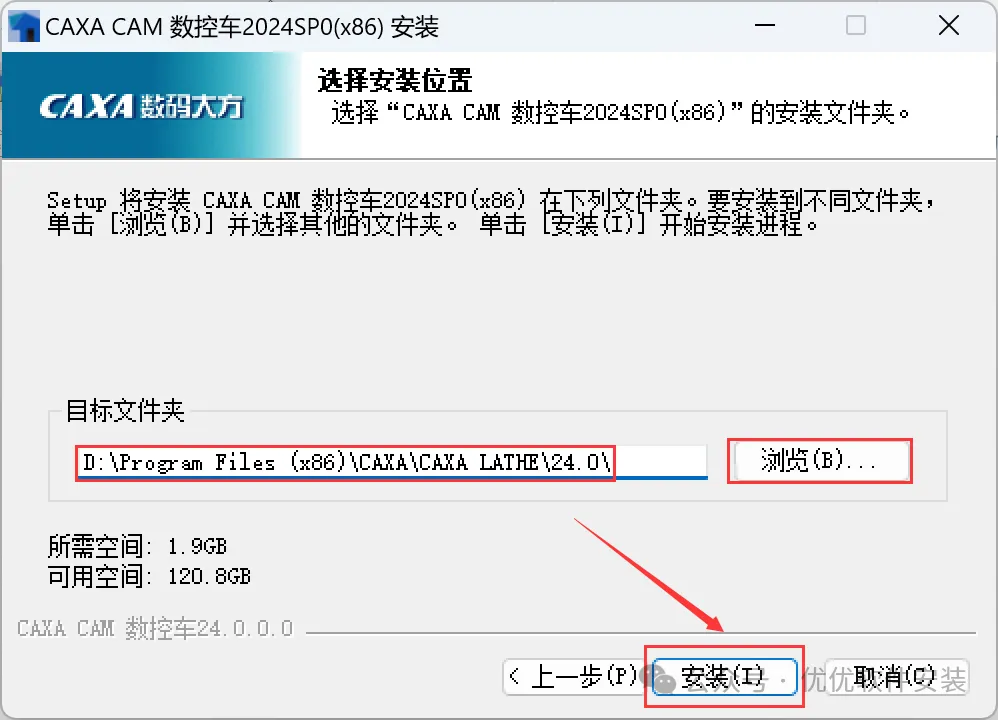
Task: Abort setup with 取消(C) button
Action: (897, 677)
